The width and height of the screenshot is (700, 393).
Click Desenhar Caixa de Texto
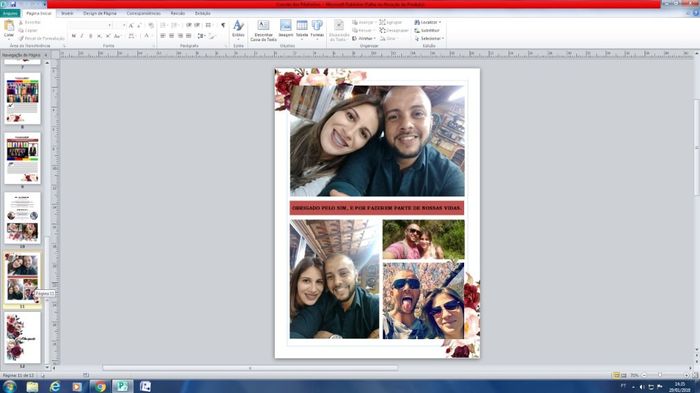pos(263,30)
